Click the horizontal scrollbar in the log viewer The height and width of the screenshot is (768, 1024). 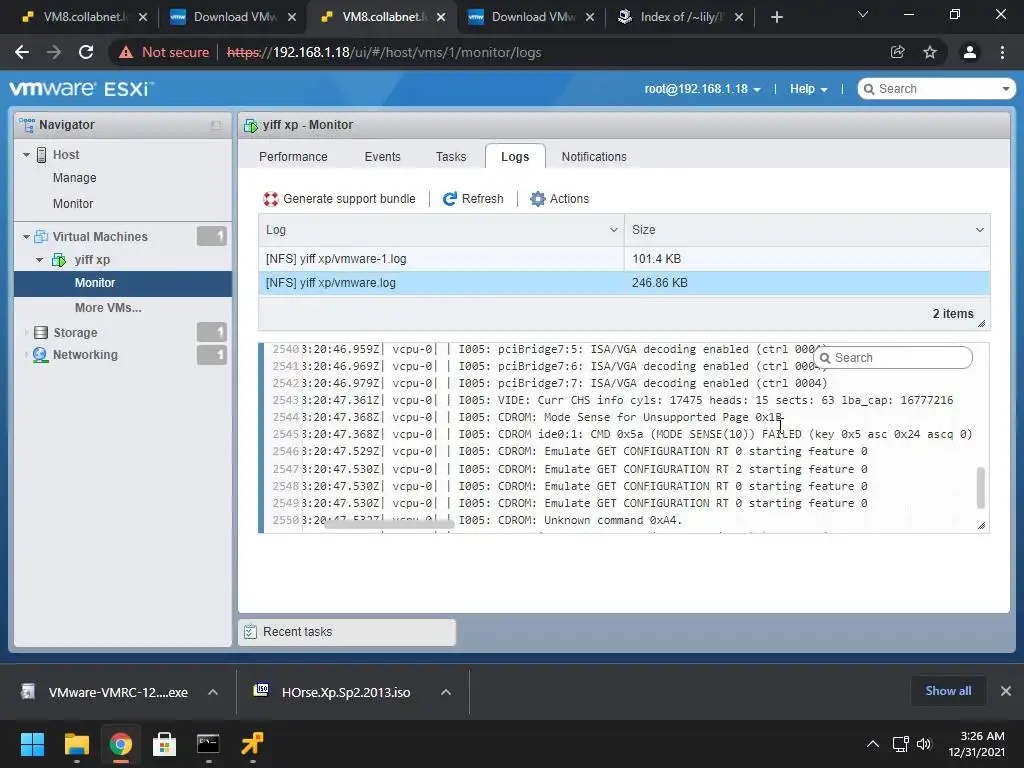tap(389, 523)
